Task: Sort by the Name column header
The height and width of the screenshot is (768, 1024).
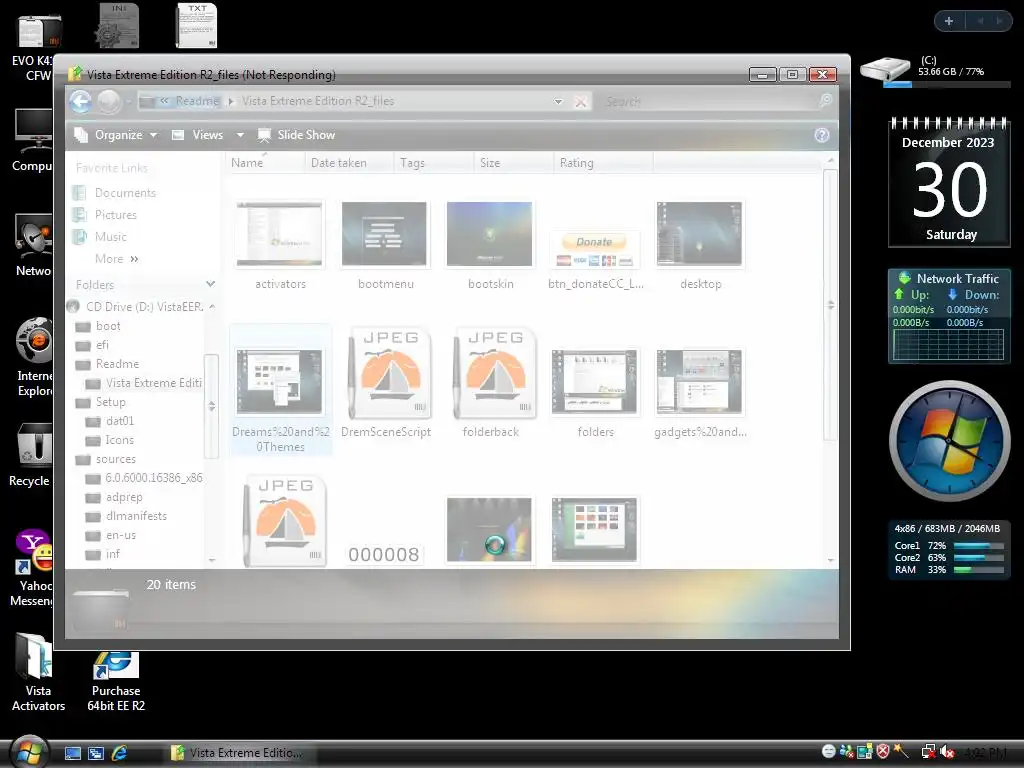Action: [x=264, y=163]
